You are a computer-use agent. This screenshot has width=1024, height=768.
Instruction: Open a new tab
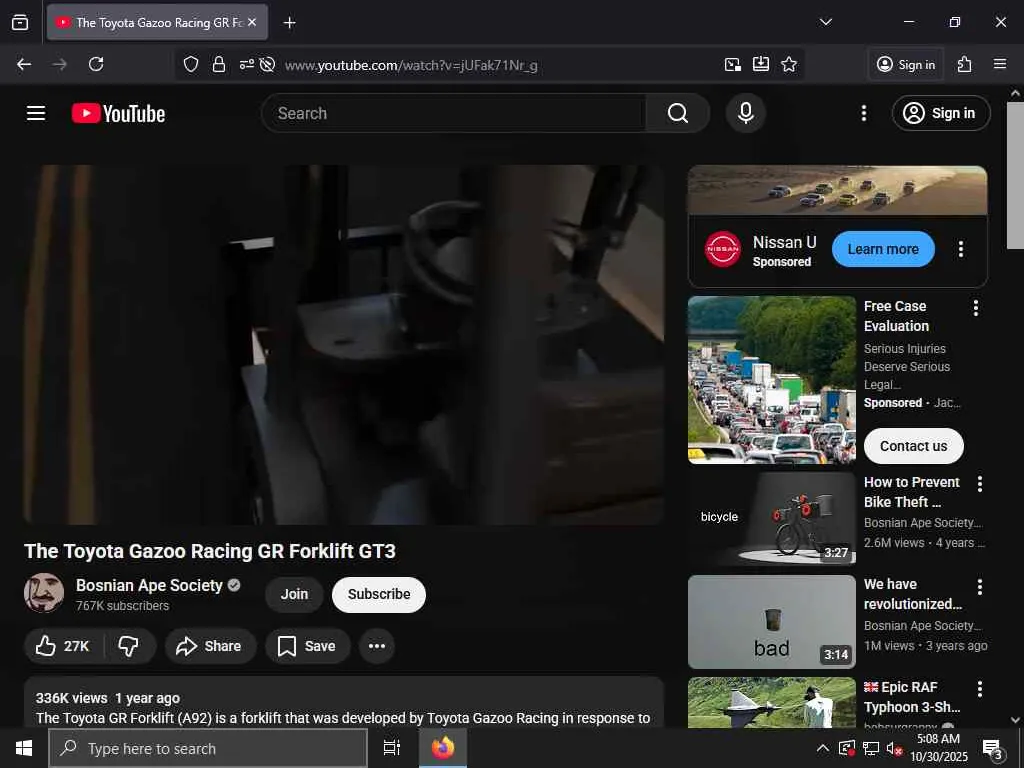click(x=289, y=23)
